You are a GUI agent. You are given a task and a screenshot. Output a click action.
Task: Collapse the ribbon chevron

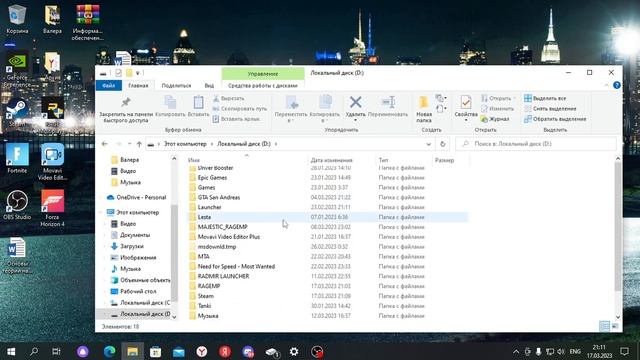[606, 85]
